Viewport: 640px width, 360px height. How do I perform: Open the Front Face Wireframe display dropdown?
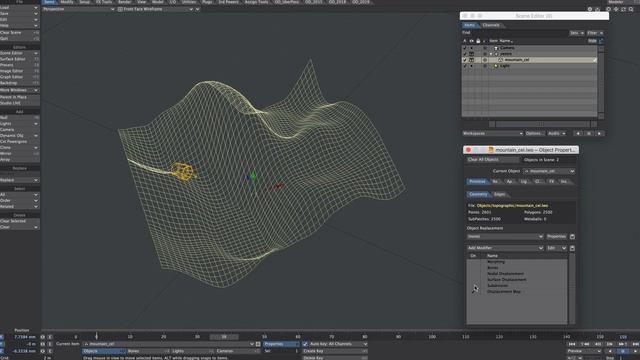tap(156, 9)
